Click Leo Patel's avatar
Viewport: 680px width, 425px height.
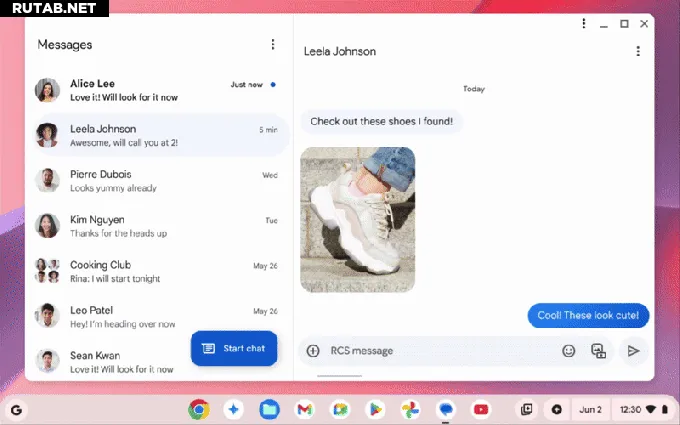(x=47, y=316)
